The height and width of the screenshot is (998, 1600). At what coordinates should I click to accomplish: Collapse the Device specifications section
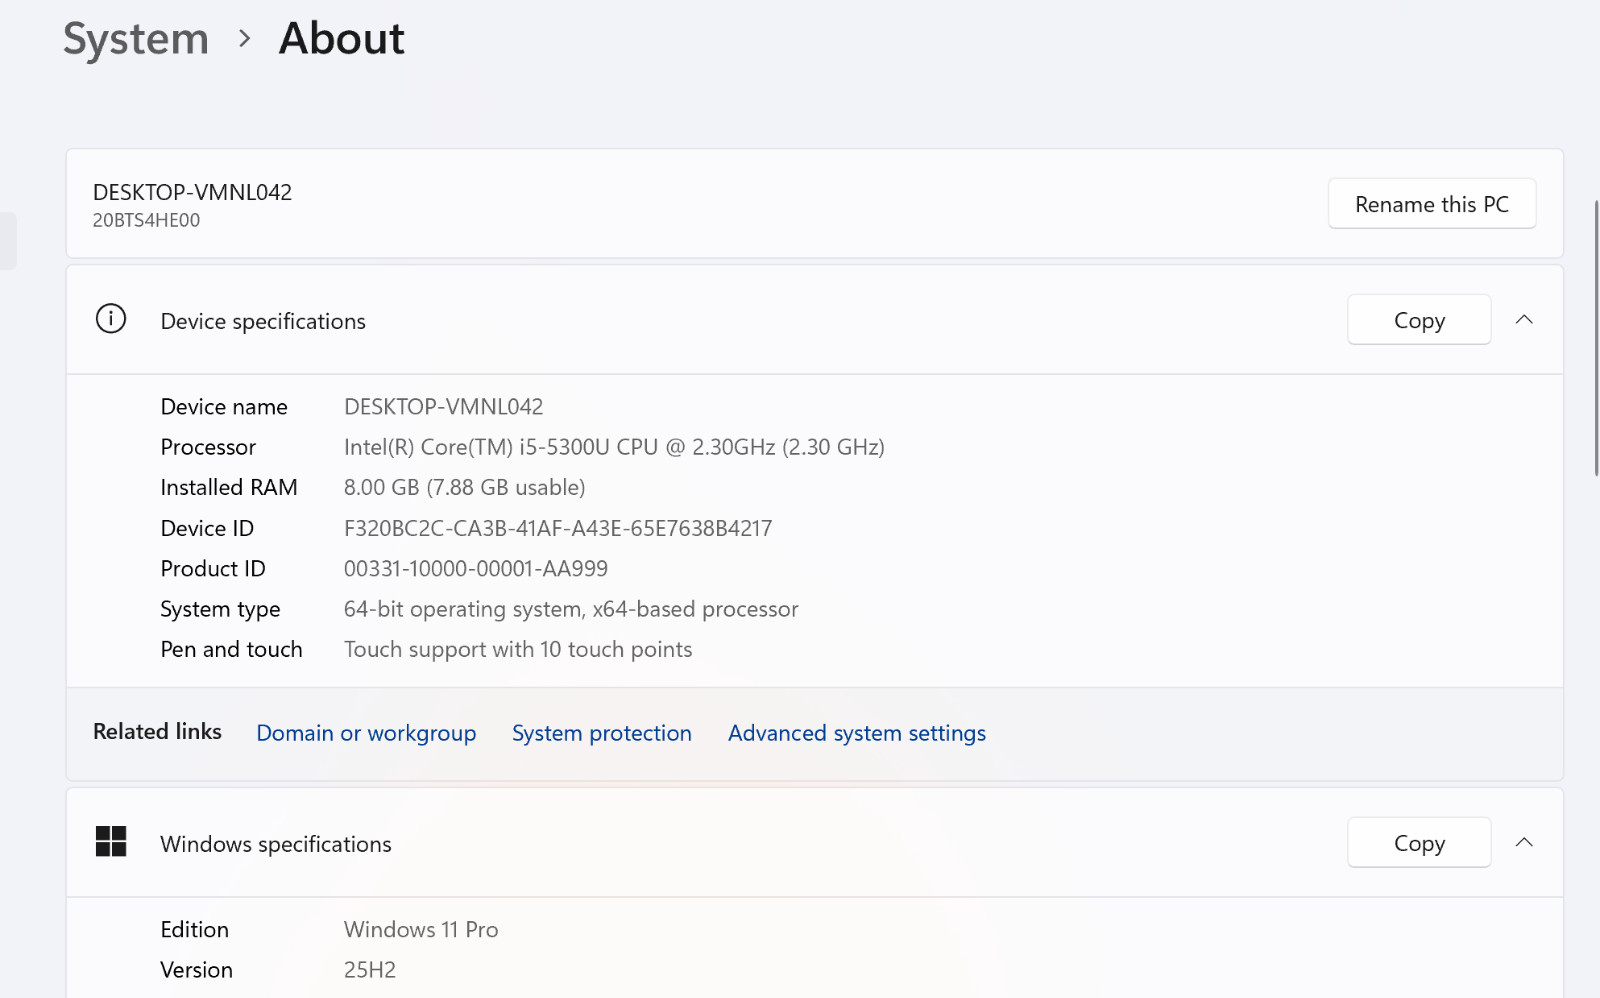click(1524, 320)
